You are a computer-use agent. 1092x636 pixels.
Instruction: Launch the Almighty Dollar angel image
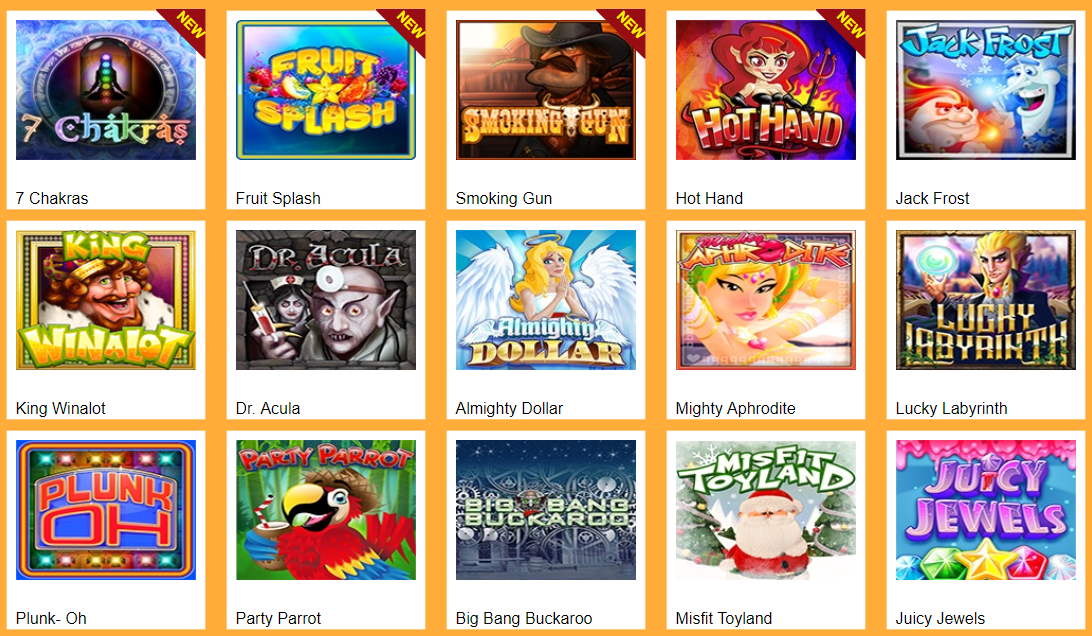pyautogui.click(x=546, y=300)
